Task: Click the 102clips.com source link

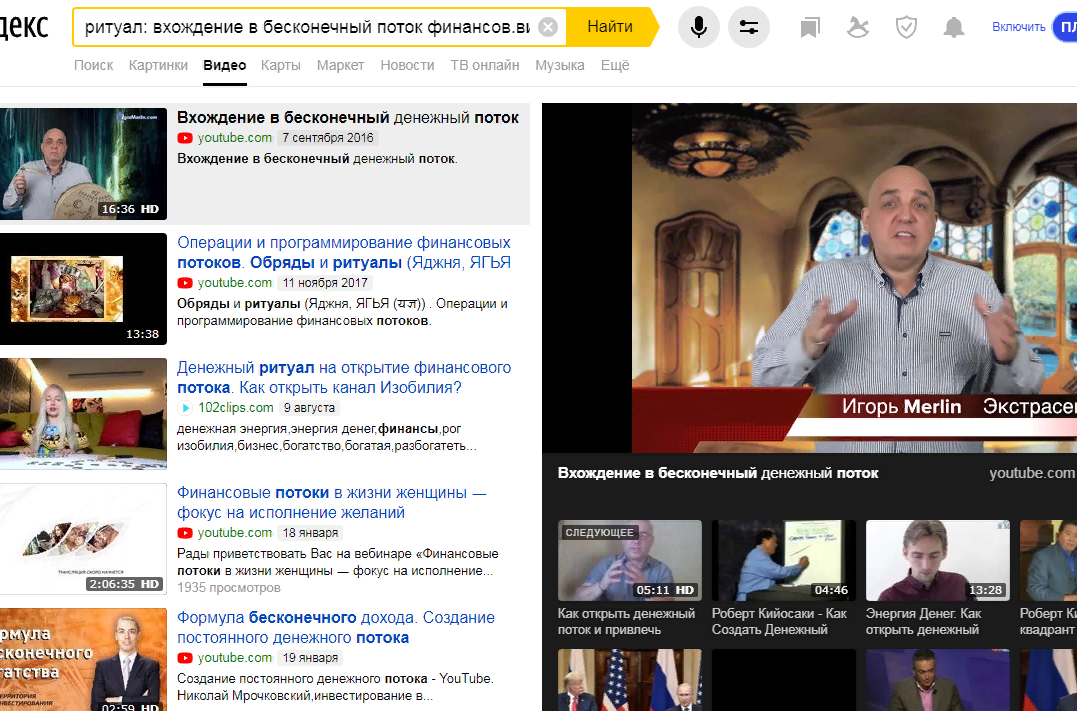Action: [x=236, y=407]
